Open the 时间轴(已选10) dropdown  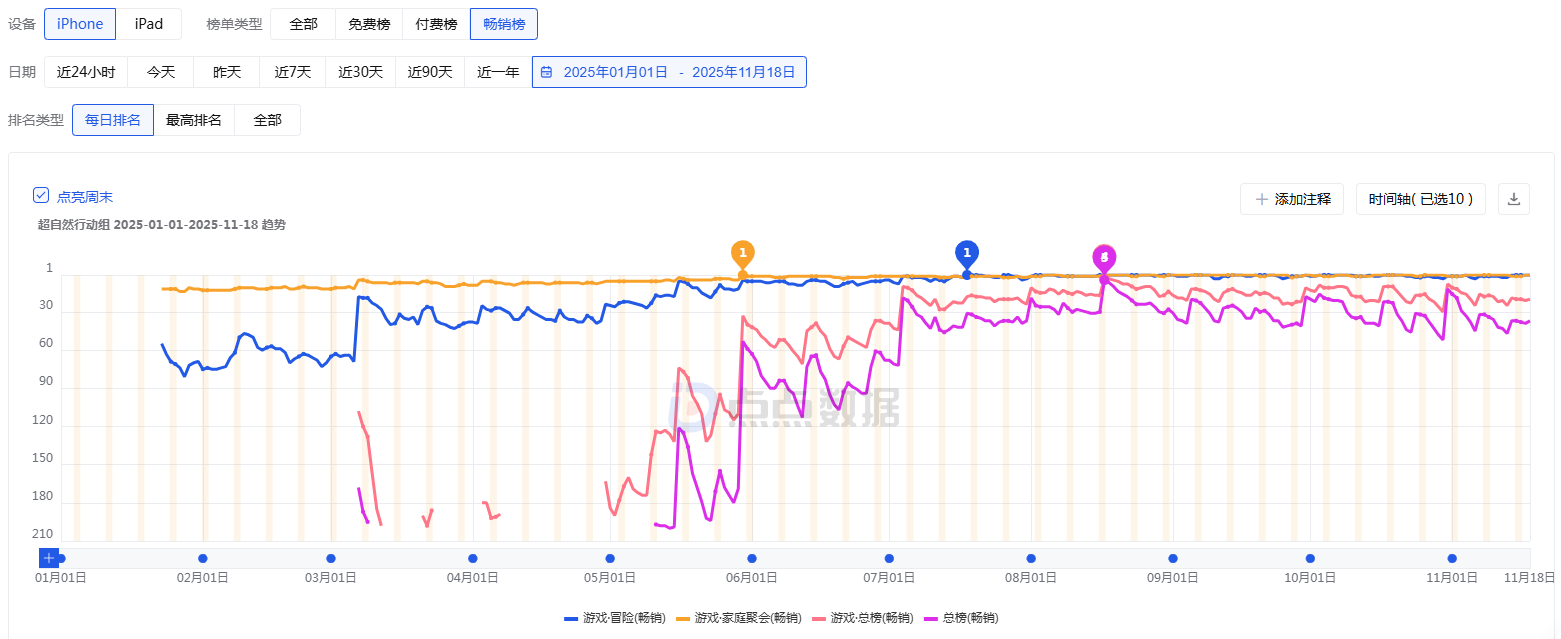pyautogui.click(x=1420, y=199)
